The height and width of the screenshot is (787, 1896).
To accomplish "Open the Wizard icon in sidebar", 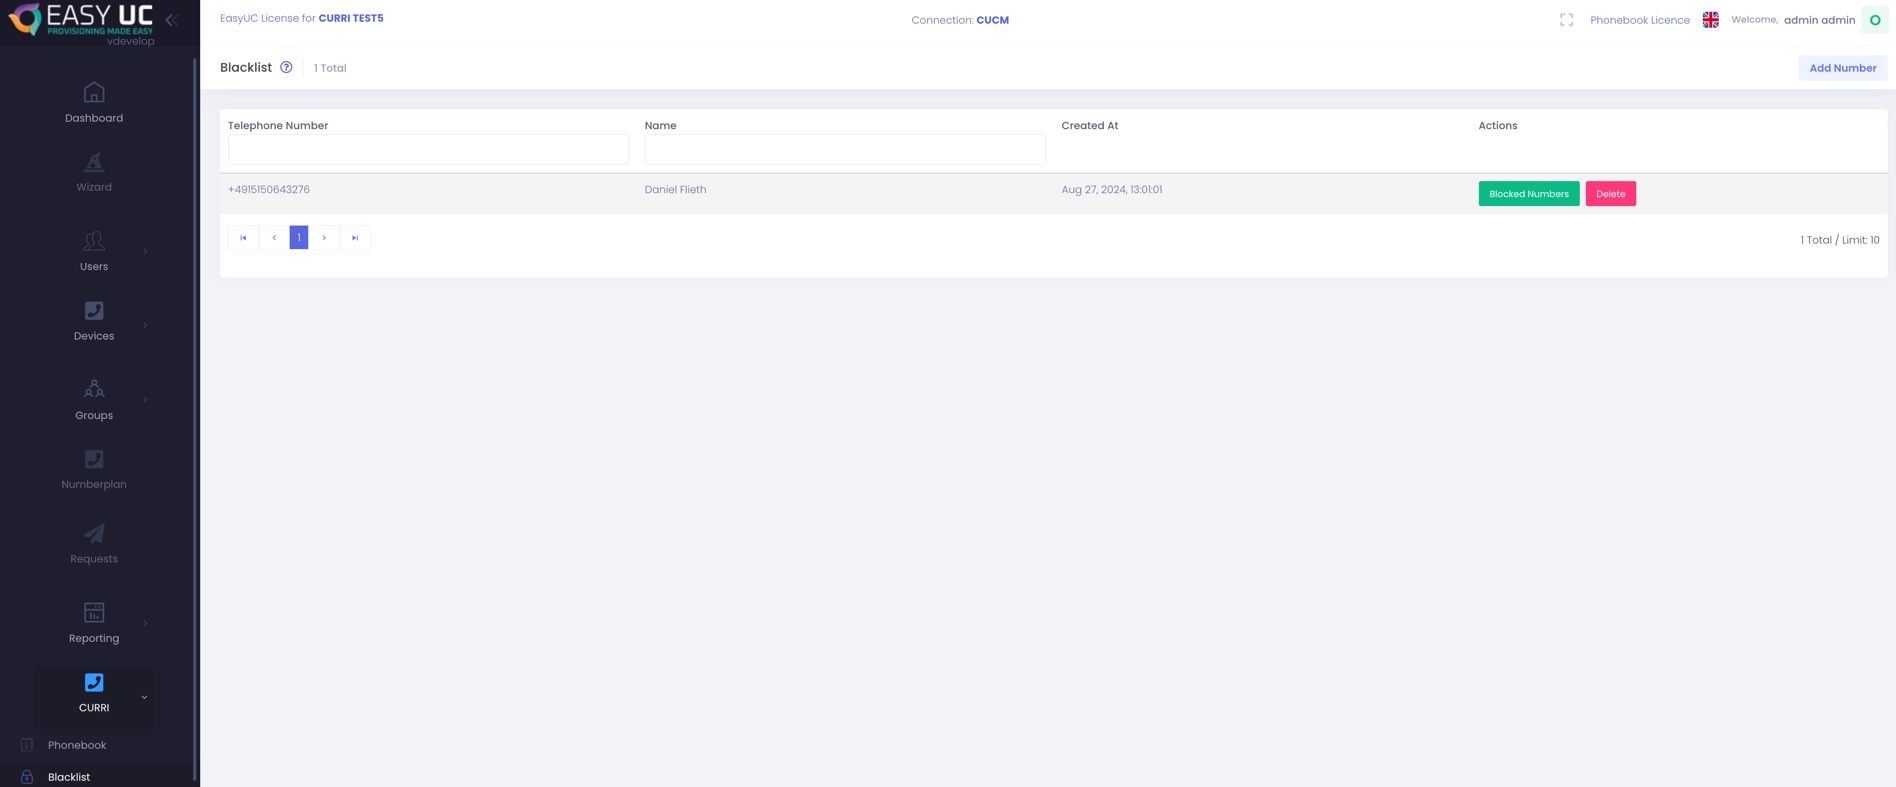I will click(x=94, y=163).
